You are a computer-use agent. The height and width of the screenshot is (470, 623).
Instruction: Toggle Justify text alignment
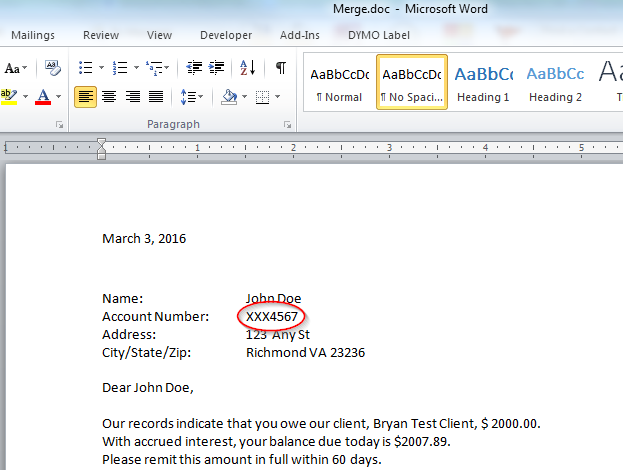point(156,97)
